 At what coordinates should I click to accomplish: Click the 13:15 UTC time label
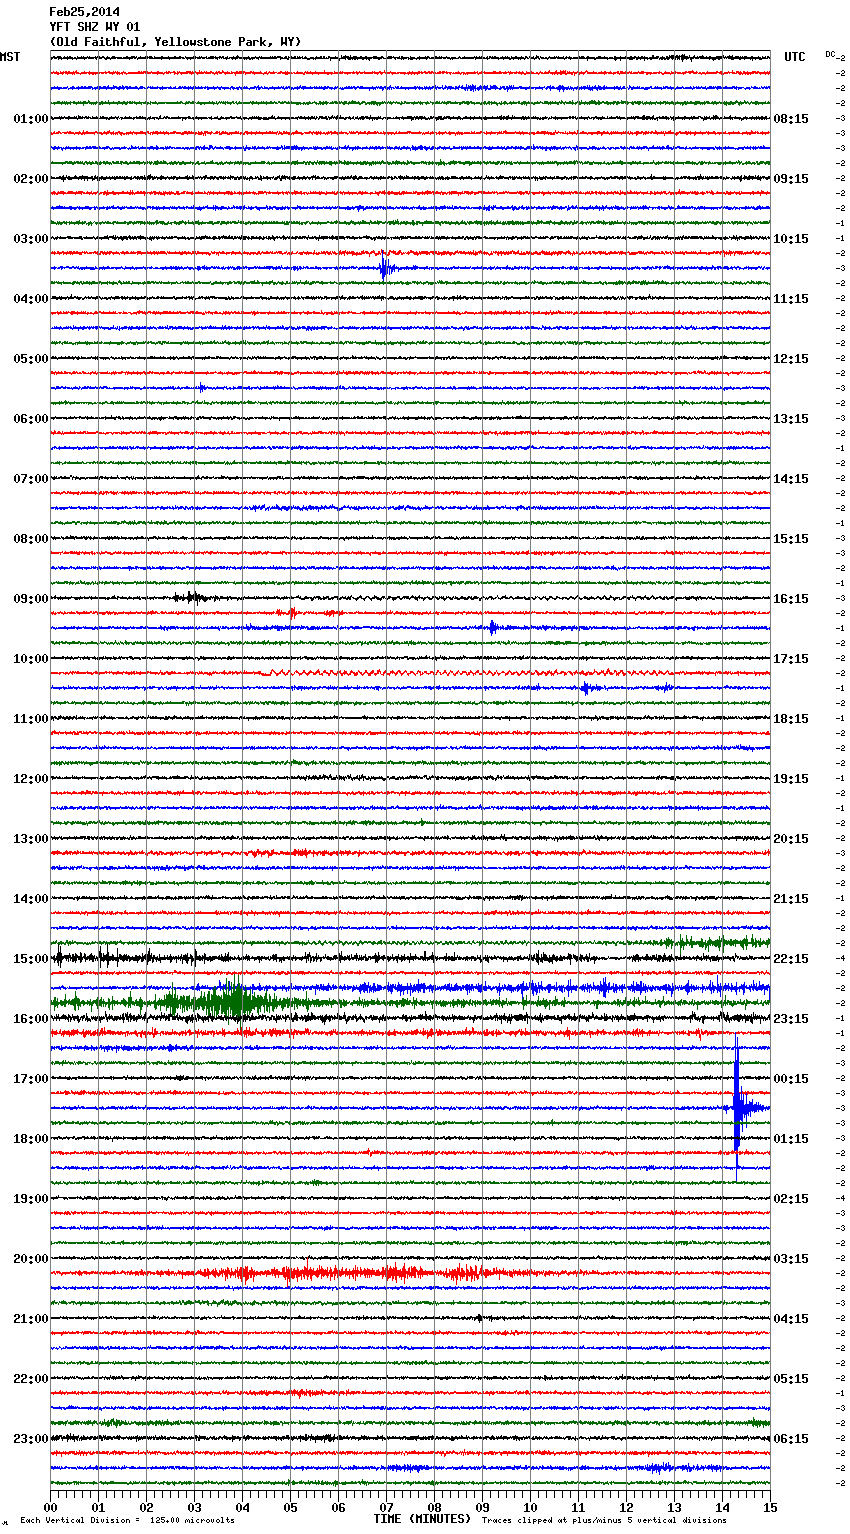[x=791, y=419]
